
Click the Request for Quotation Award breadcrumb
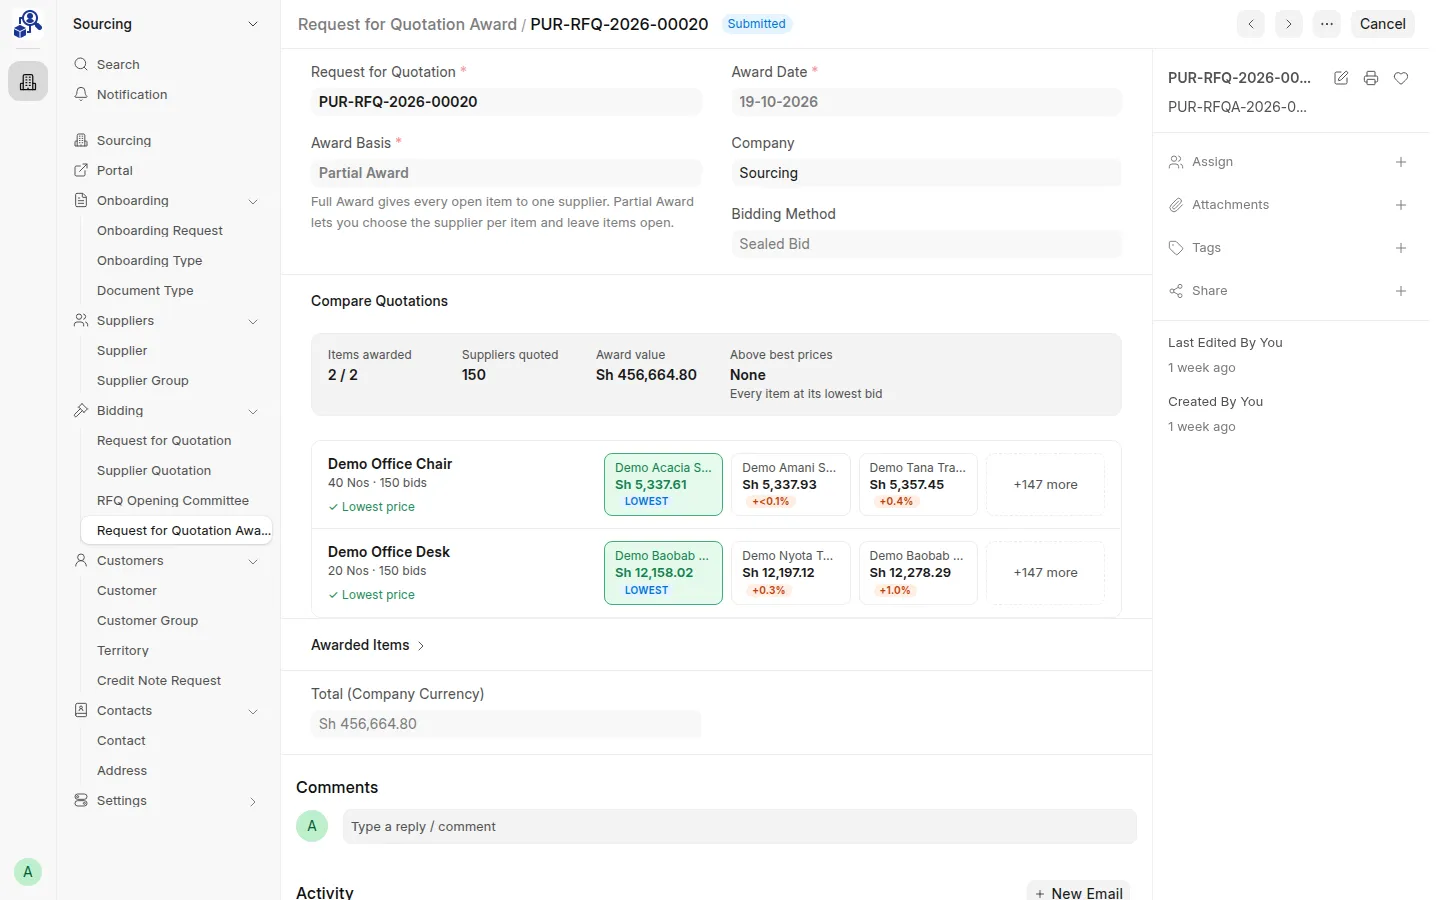click(x=407, y=24)
